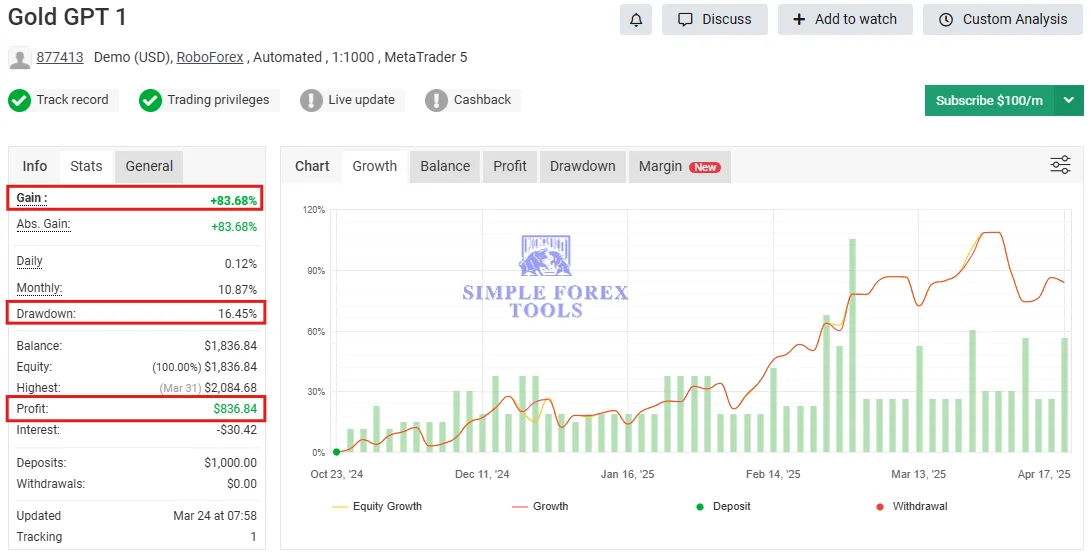The image size is (1091, 556).
Task: Switch to the Stats tab
Action: [86, 166]
